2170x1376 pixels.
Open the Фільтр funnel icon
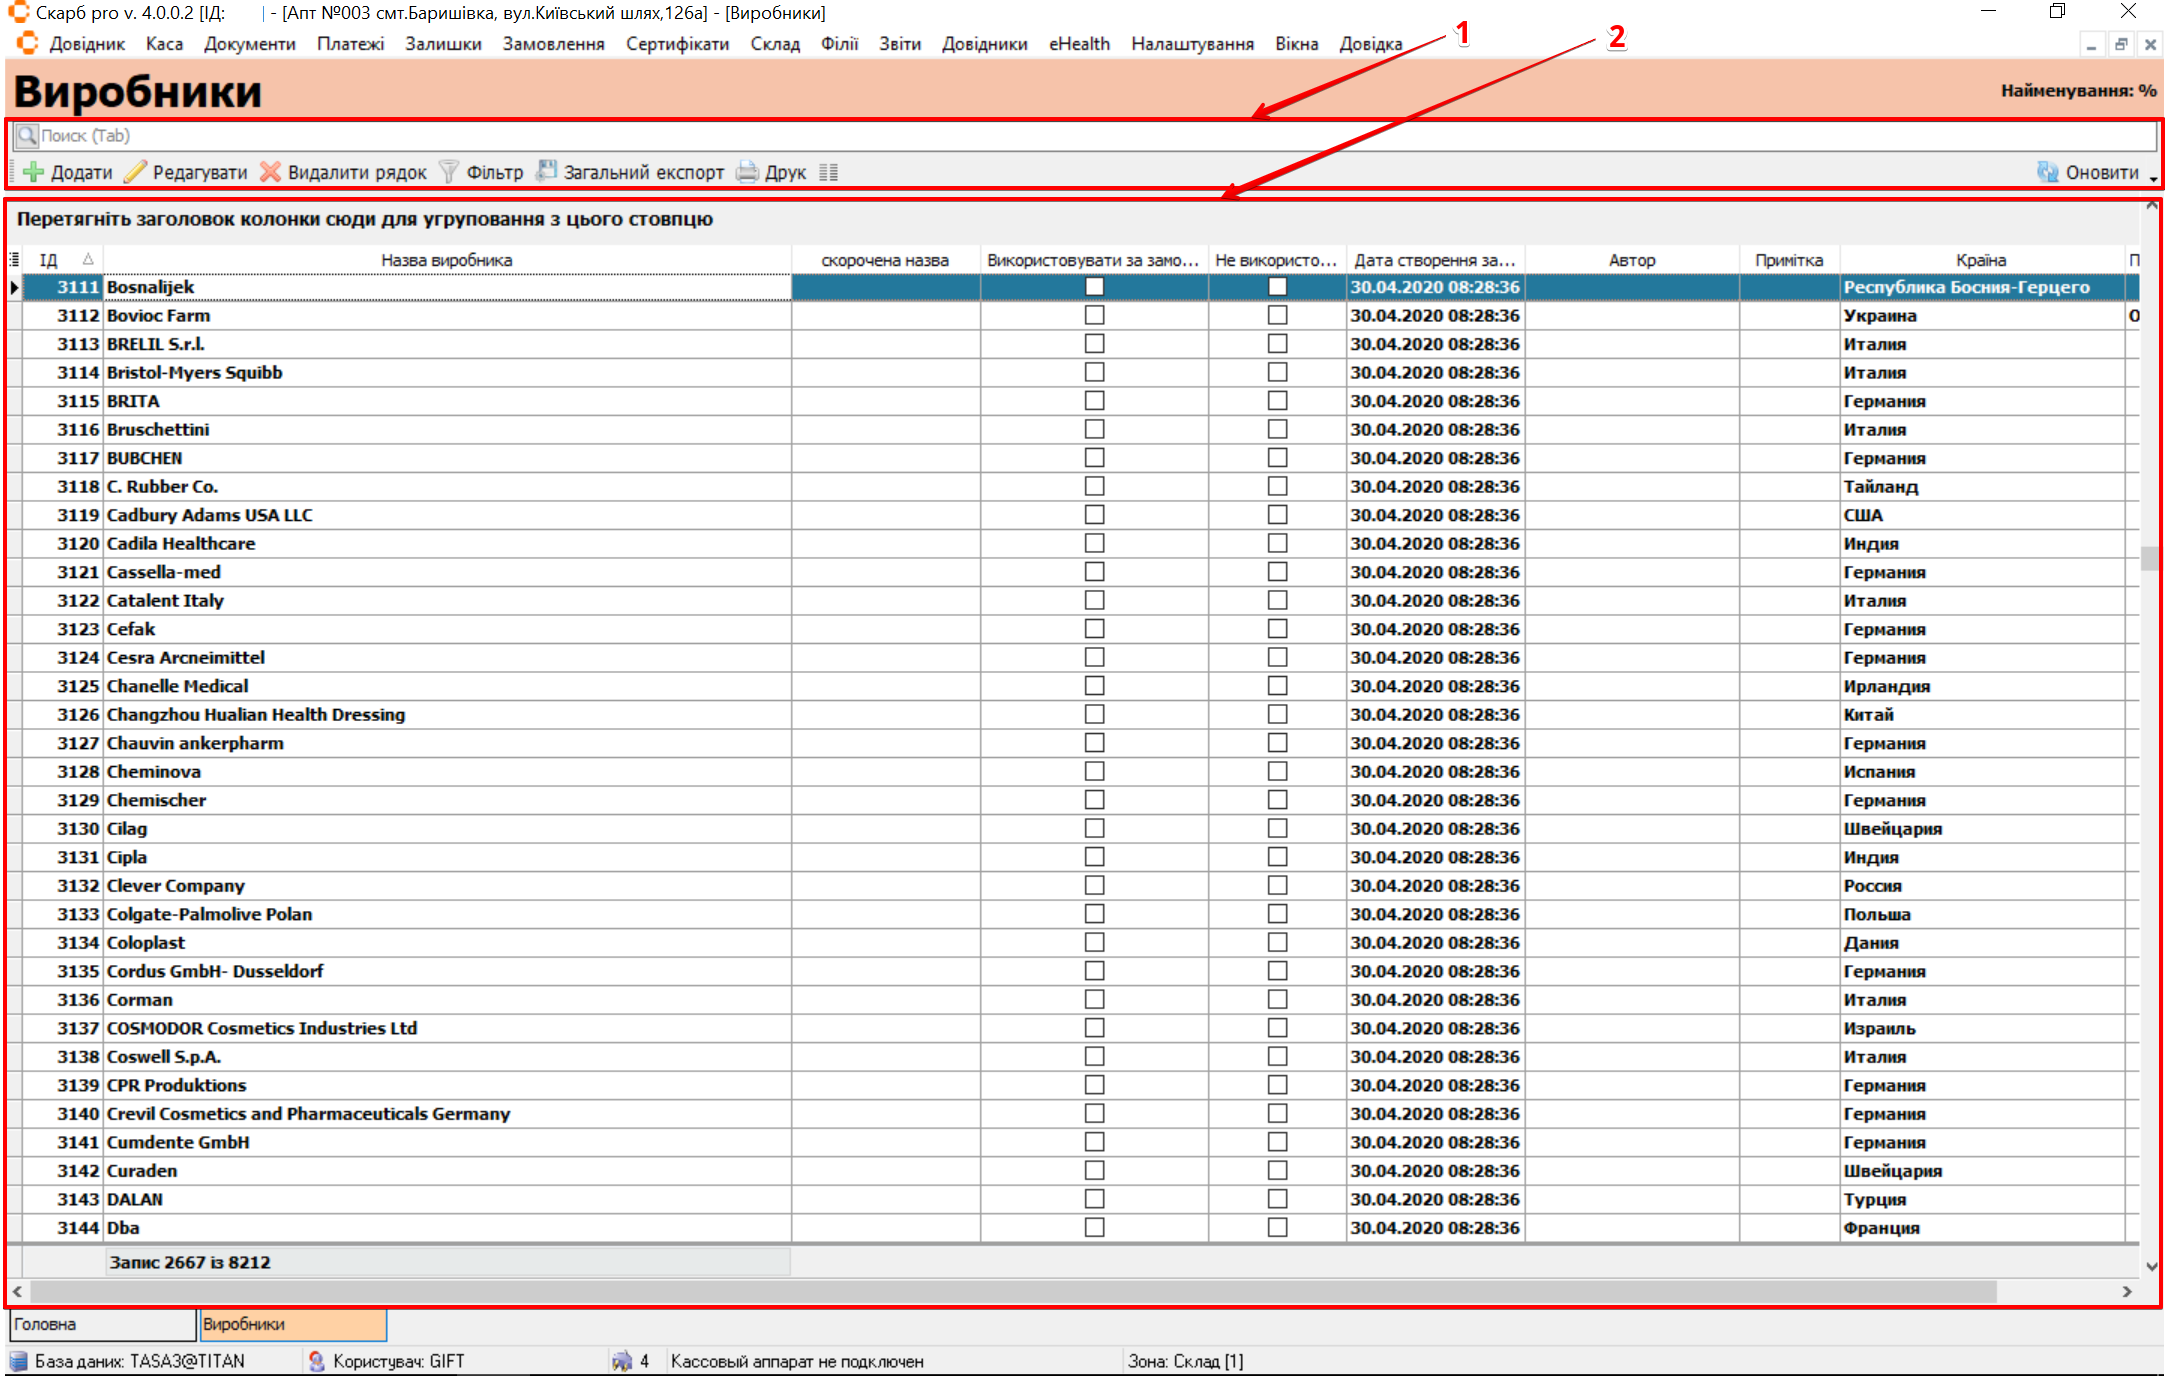click(449, 172)
